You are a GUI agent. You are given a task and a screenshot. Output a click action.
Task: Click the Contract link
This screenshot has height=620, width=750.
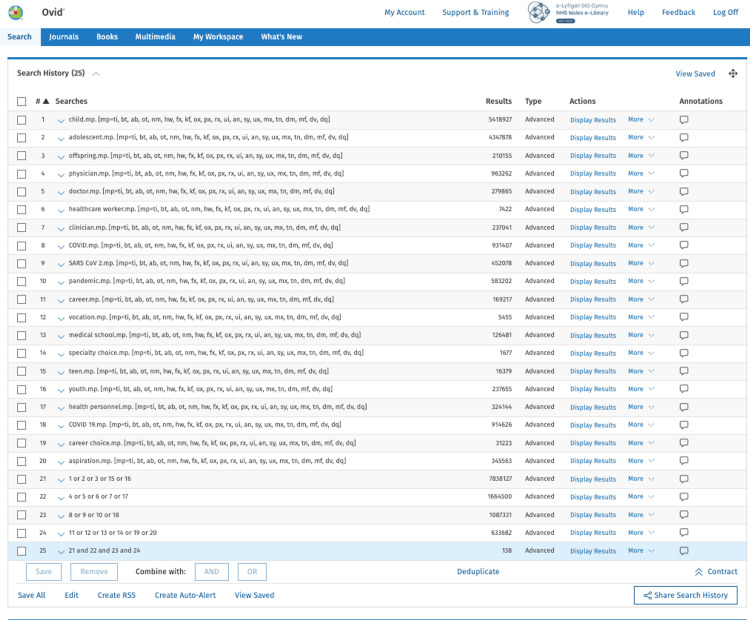point(716,572)
